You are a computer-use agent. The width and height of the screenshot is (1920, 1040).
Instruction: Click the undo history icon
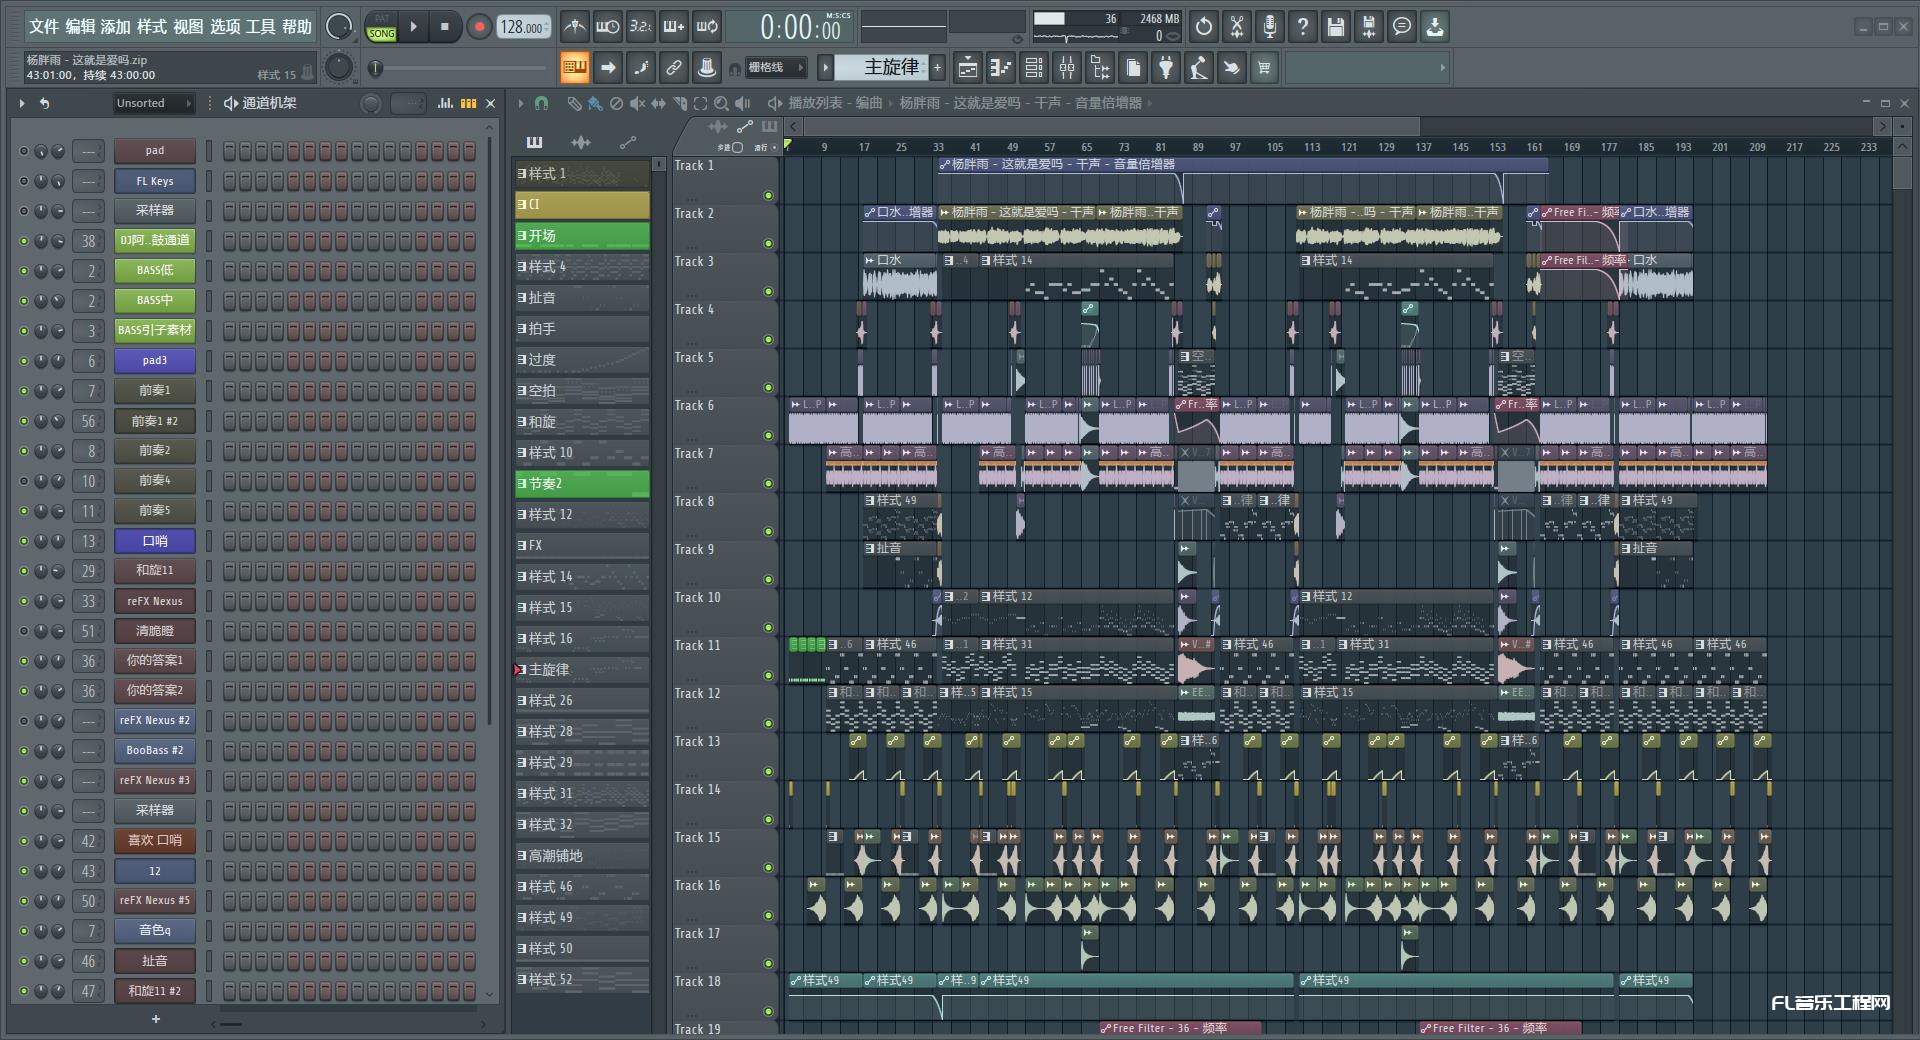(1204, 27)
